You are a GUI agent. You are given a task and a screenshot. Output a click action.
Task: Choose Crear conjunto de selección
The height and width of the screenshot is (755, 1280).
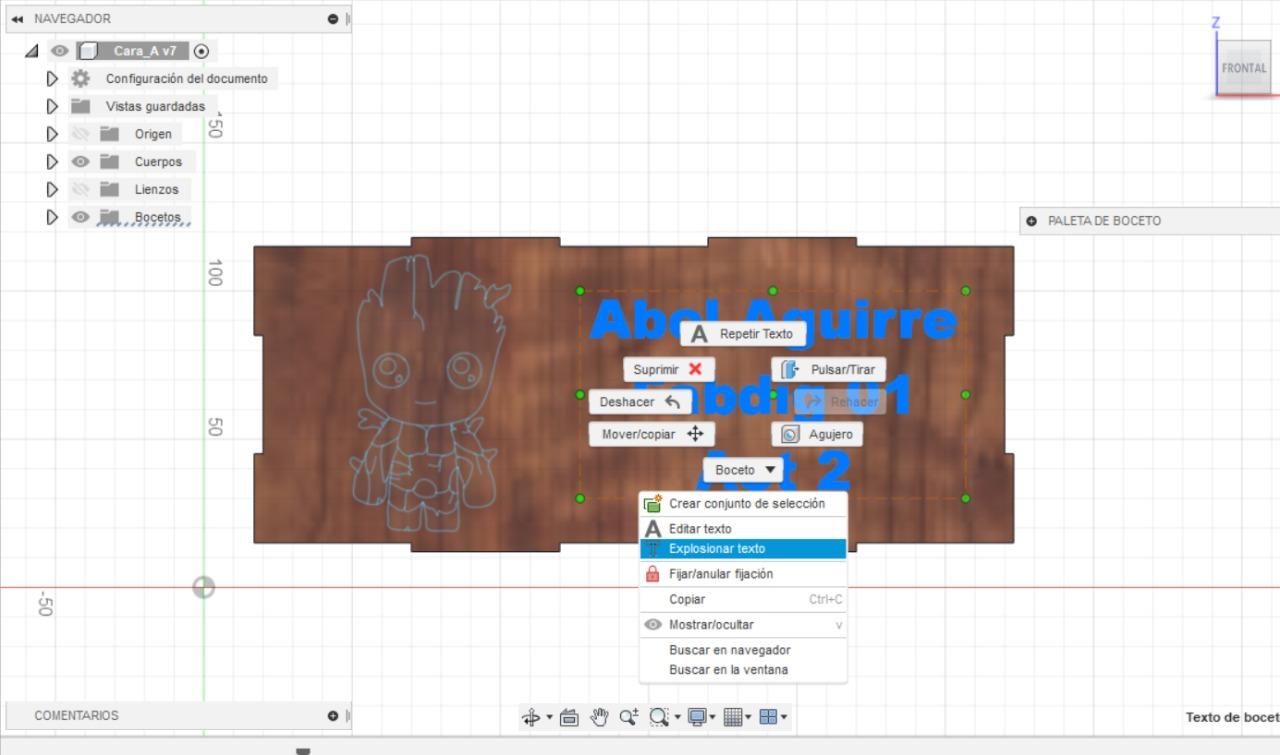tap(743, 504)
